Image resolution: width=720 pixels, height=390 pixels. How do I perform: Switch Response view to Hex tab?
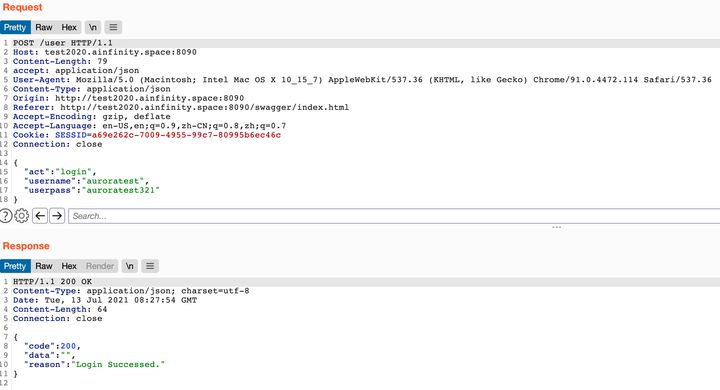tap(69, 266)
